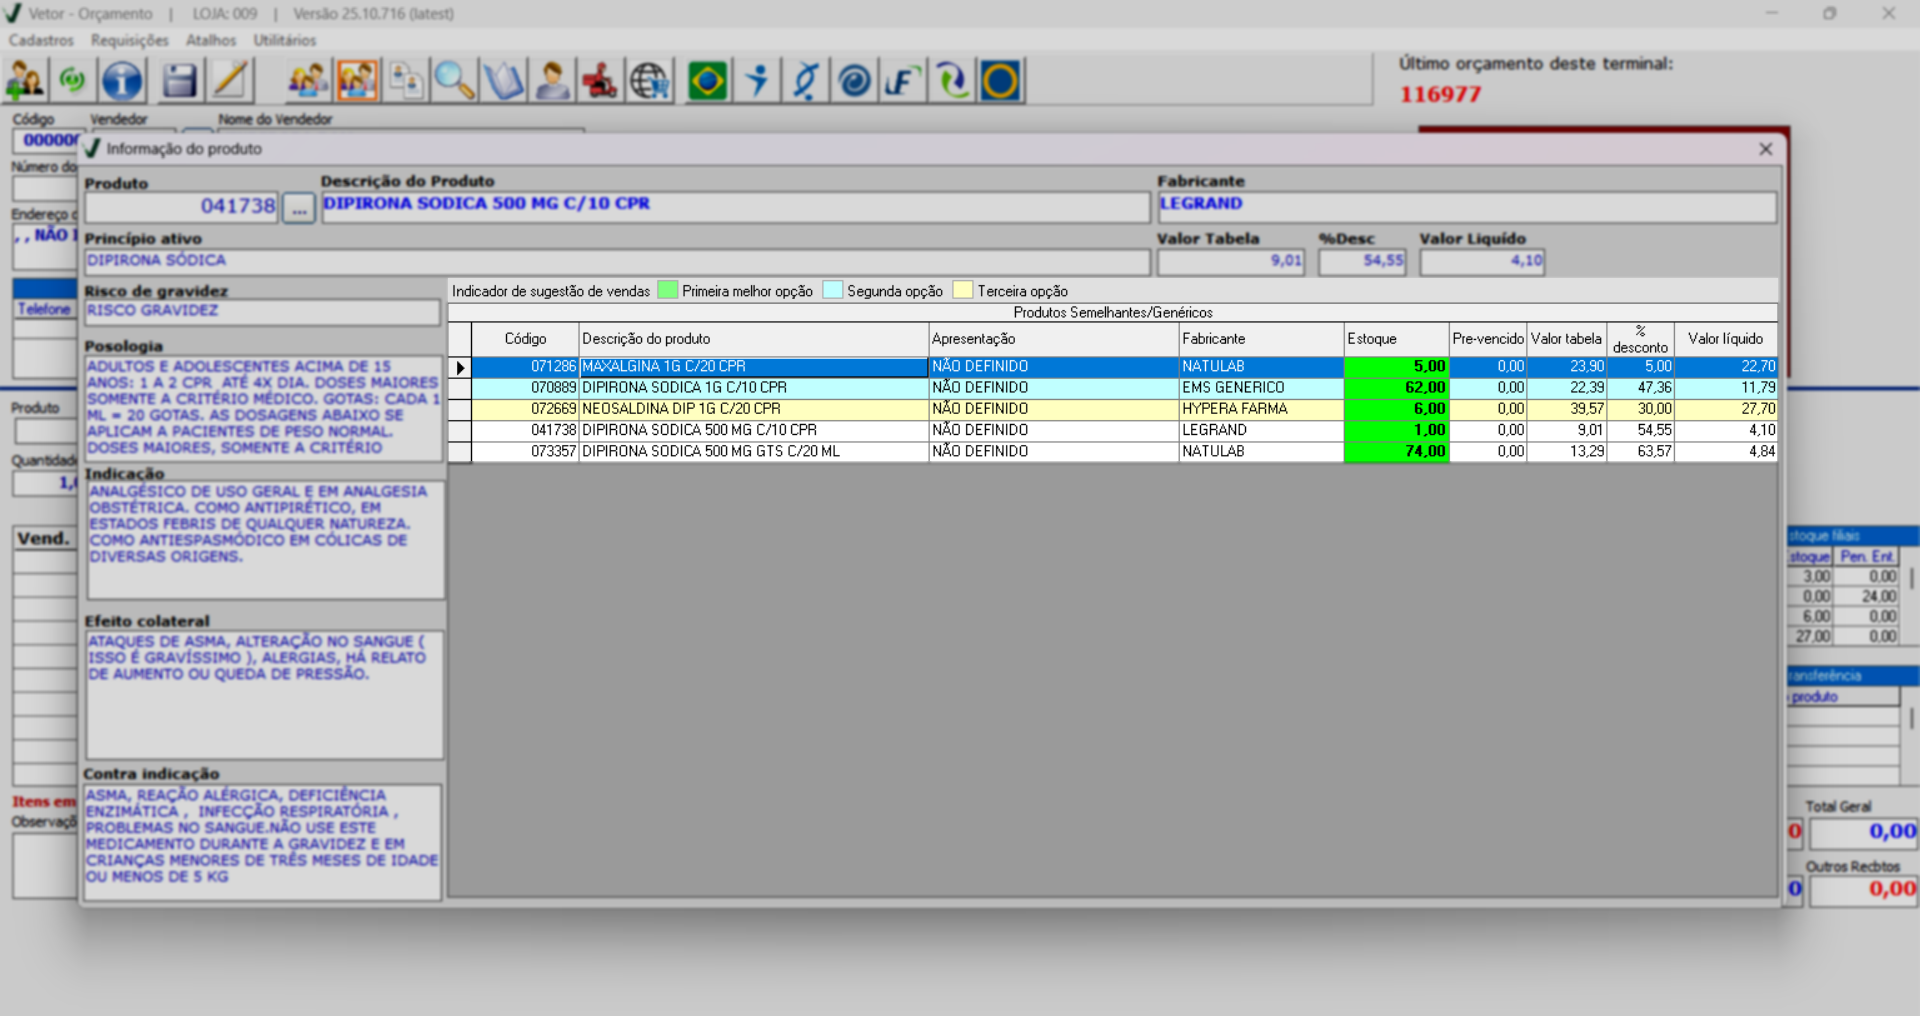
Task: Click the floppy disk save icon
Action: (179, 81)
